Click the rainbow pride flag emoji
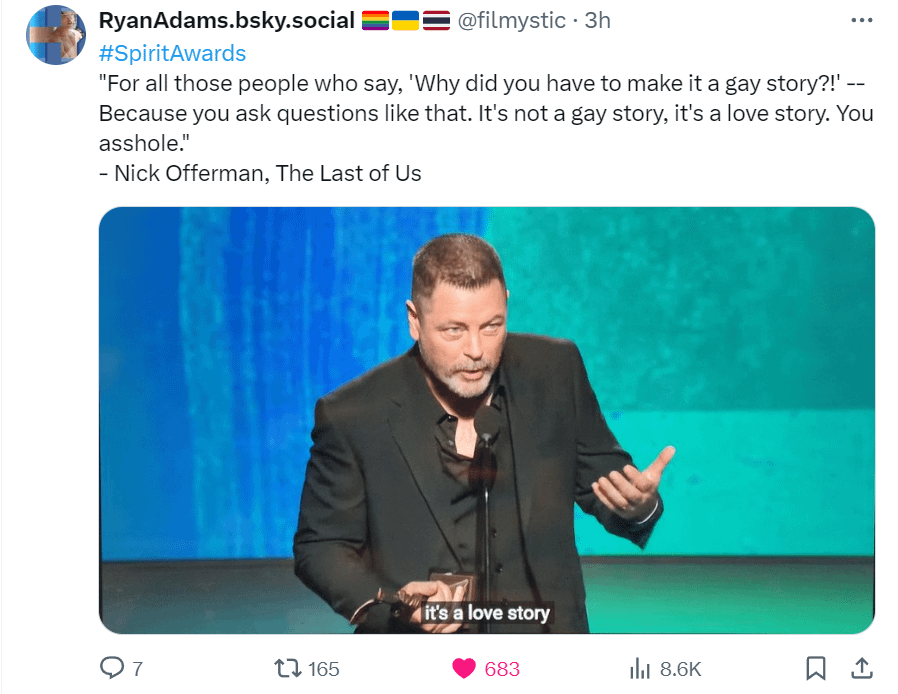The width and height of the screenshot is (898, 694). (374, 21)
